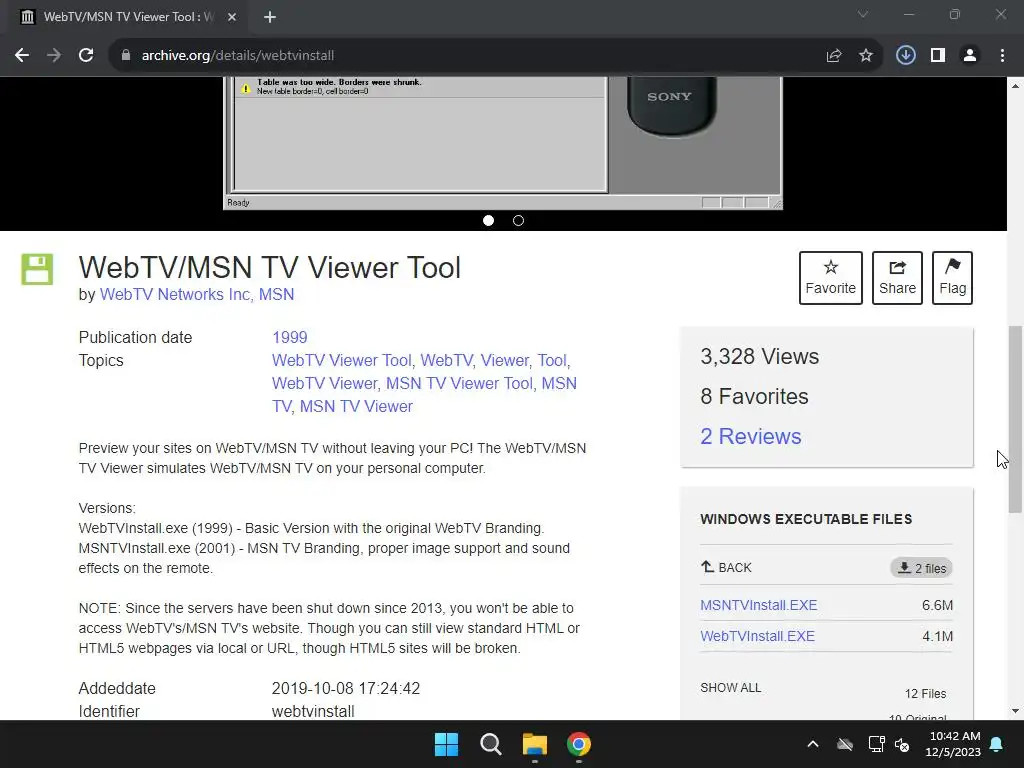Open File Explorer from the taskbar
This screenshot has width=1024, height=768.
coord(534,744)
